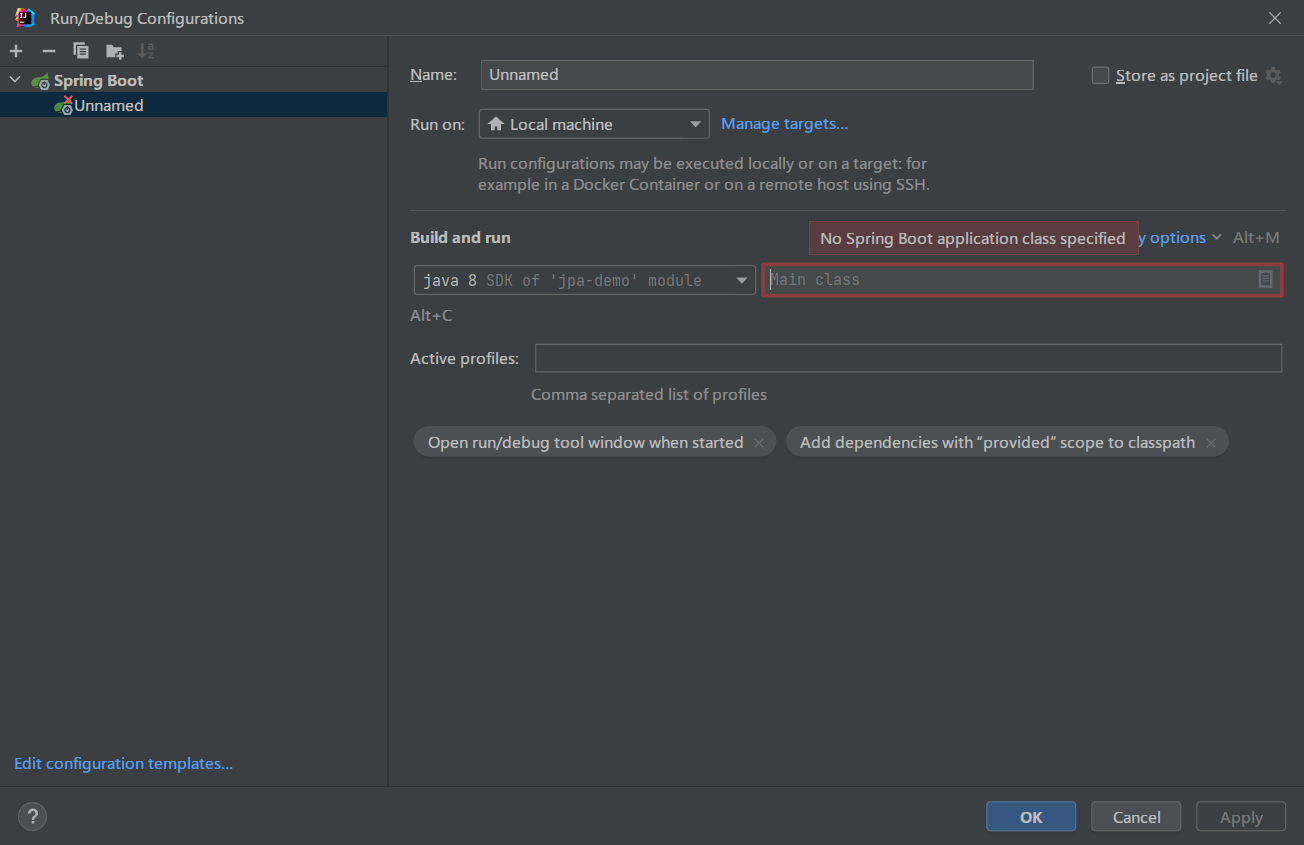
Task: Click the Cancel button
Action: point(1136,817)
